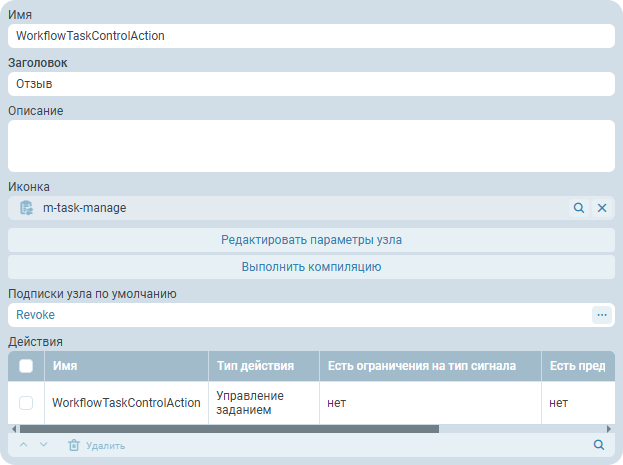Check the WorkflowTaskControlAction row checkbox
This screenshot has height=465, width=623.
(26, 403)
